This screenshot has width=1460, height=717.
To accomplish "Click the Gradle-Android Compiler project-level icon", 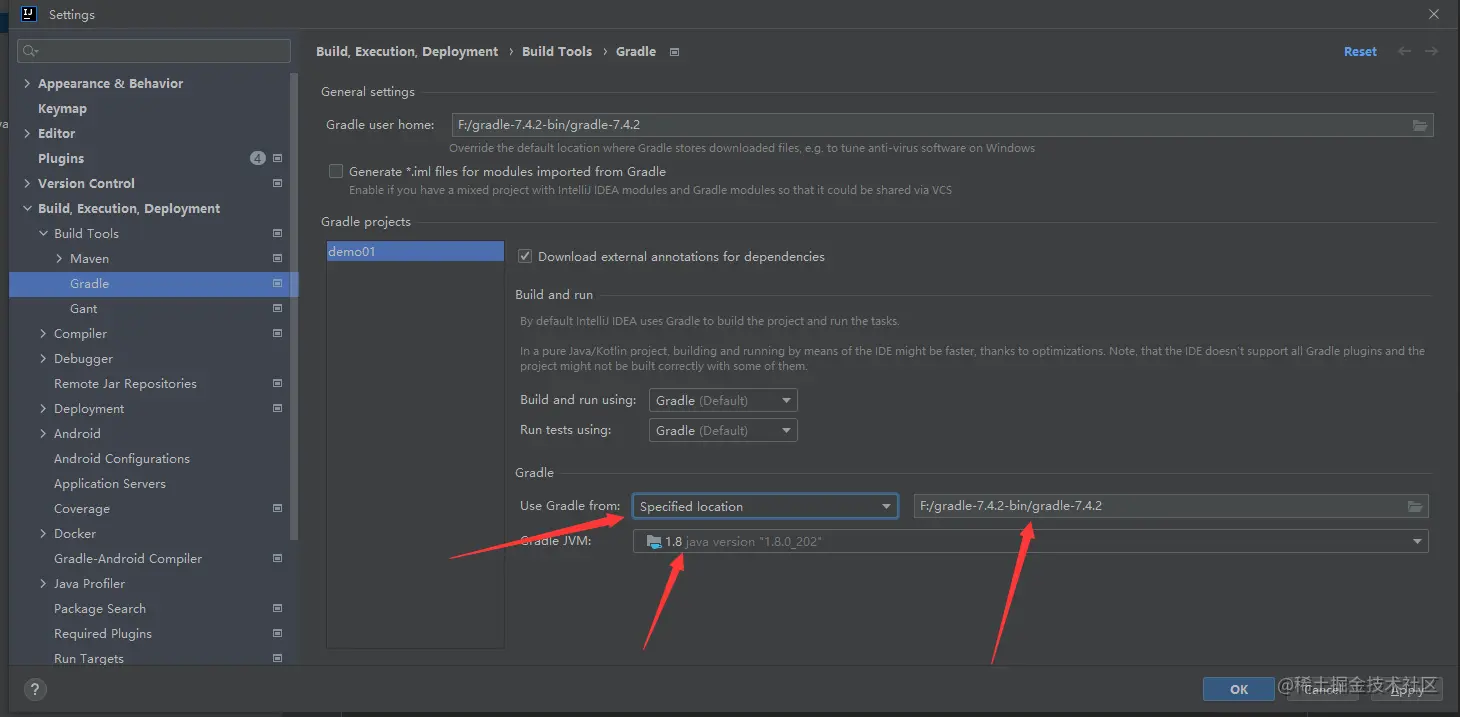I will [277, 558].
